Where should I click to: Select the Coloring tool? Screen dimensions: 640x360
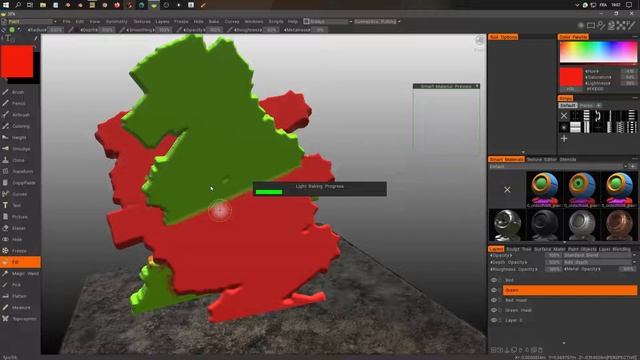coord(20,127)
